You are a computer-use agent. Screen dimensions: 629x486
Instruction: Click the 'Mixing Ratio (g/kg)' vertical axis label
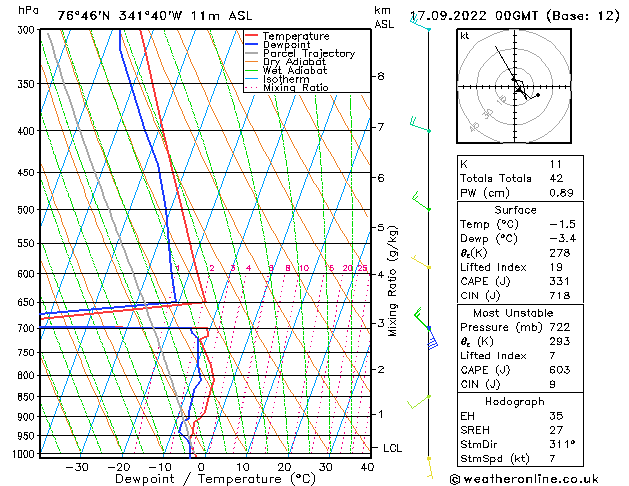coord(393,281)
